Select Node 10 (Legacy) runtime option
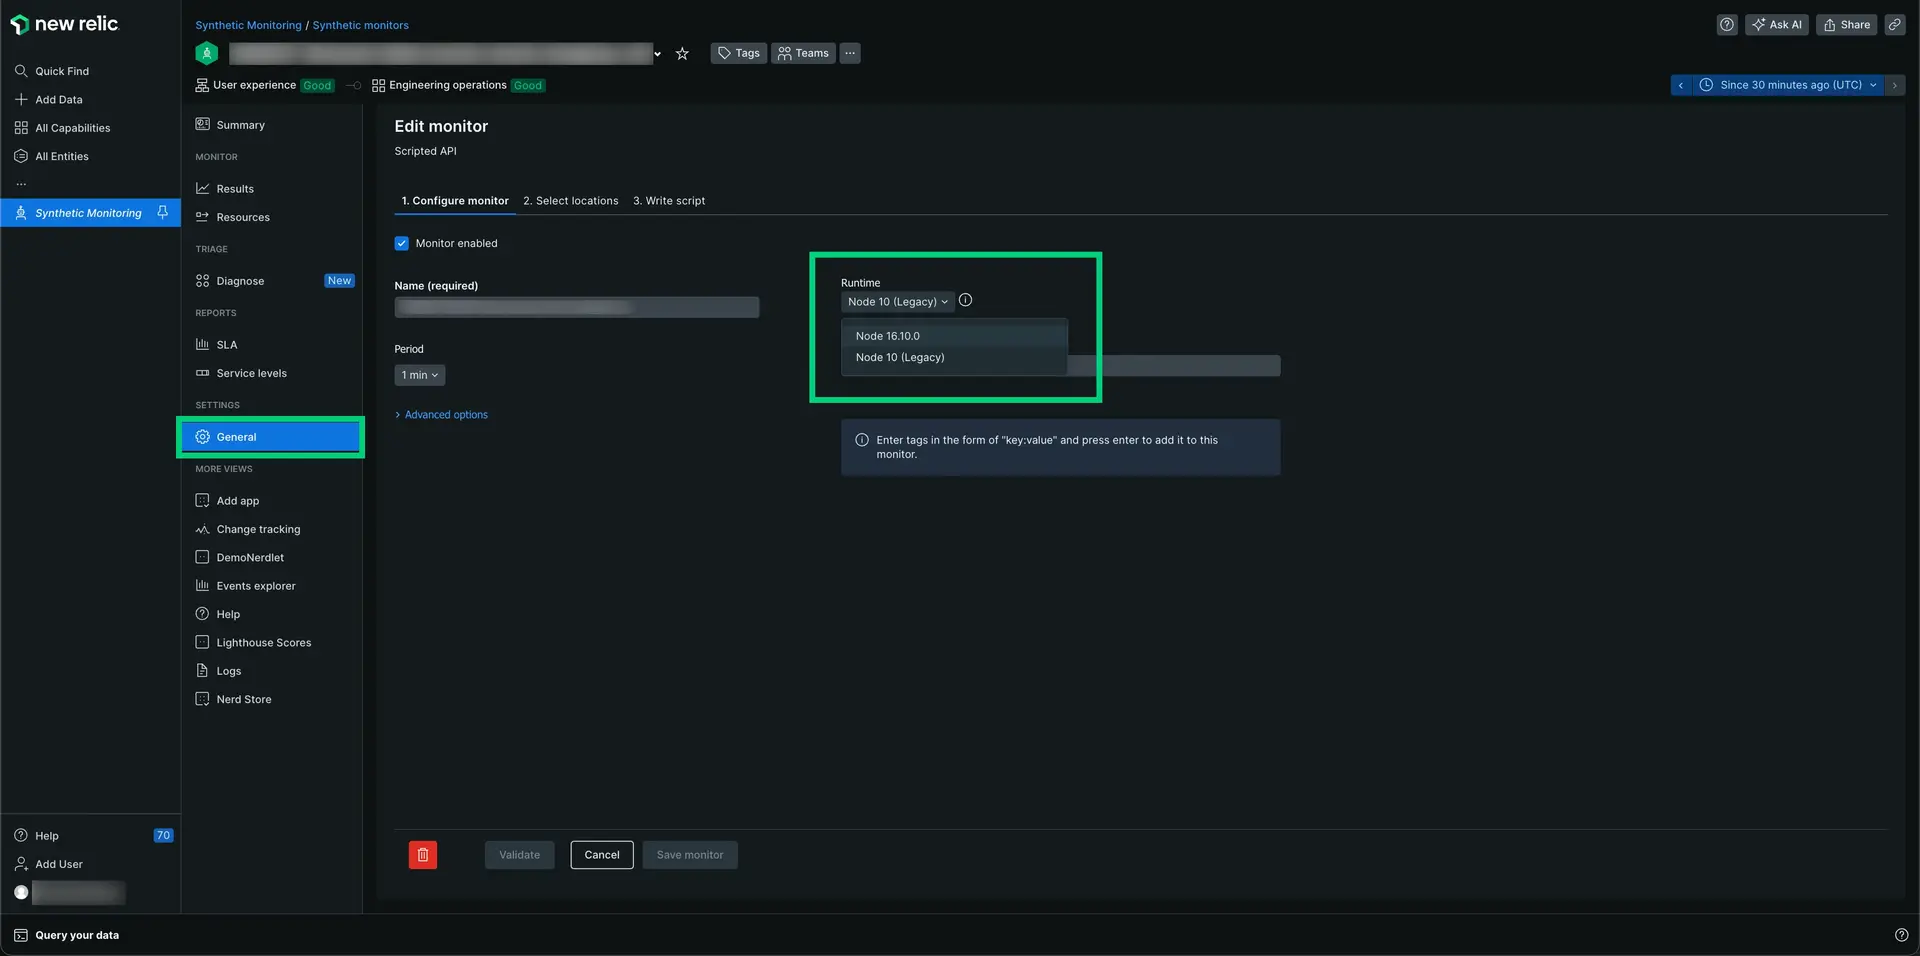The image size is (1920, 956). 954,358
